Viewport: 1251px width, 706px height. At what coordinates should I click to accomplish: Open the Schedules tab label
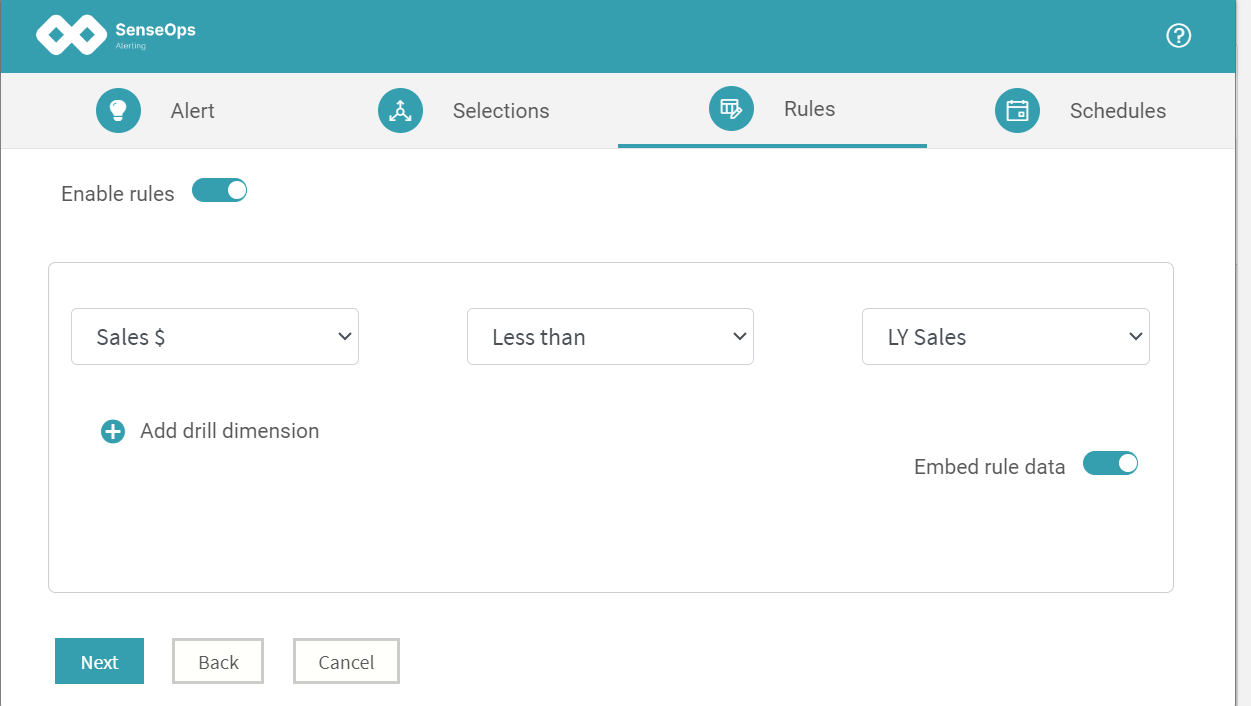(1117, 111)
